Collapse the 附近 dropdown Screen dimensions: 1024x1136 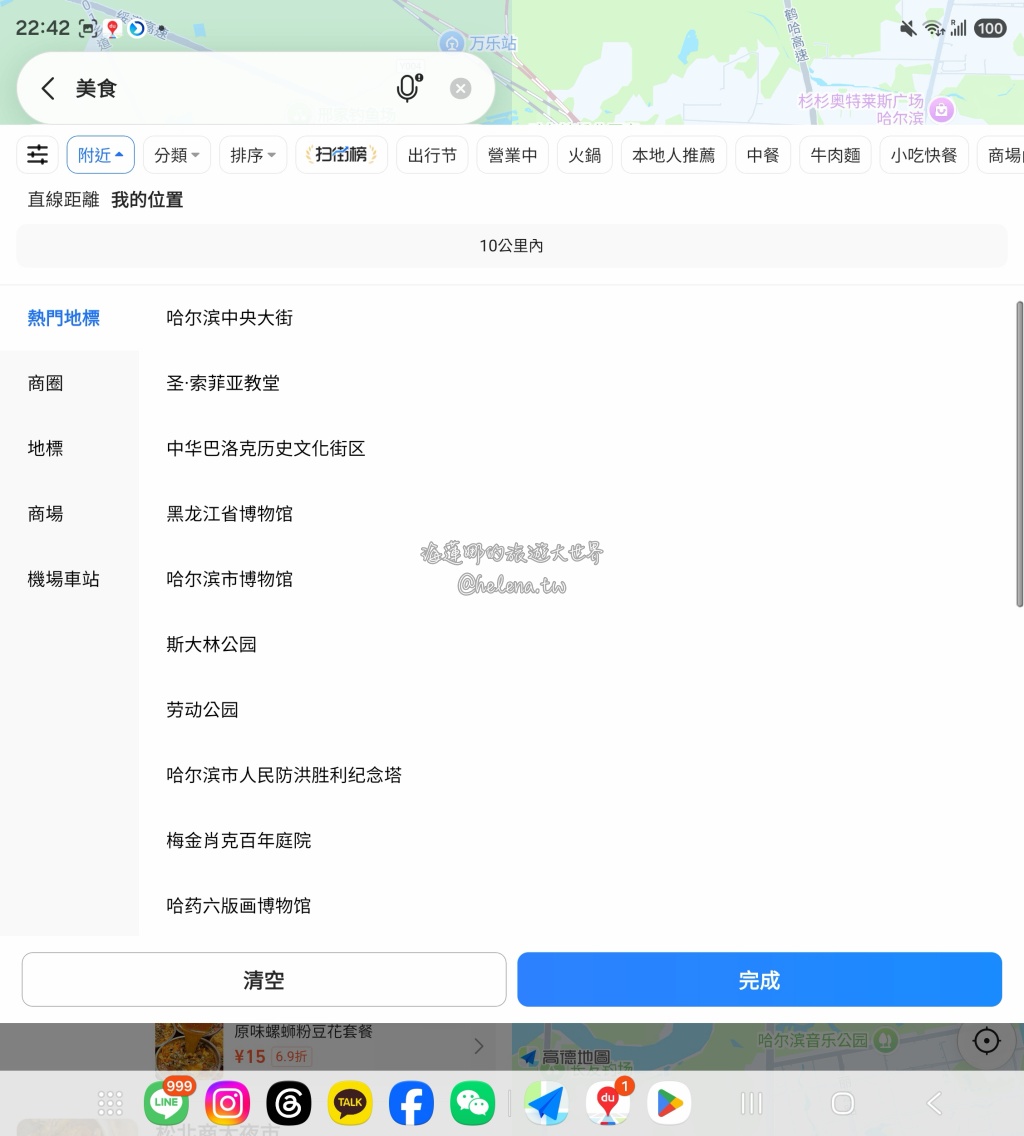coord(101,155)
